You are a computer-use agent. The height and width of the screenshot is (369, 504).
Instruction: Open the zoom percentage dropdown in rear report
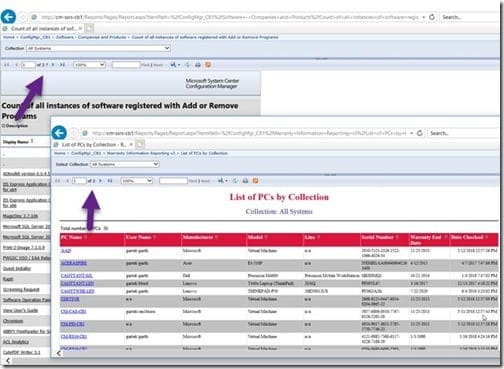89,65
